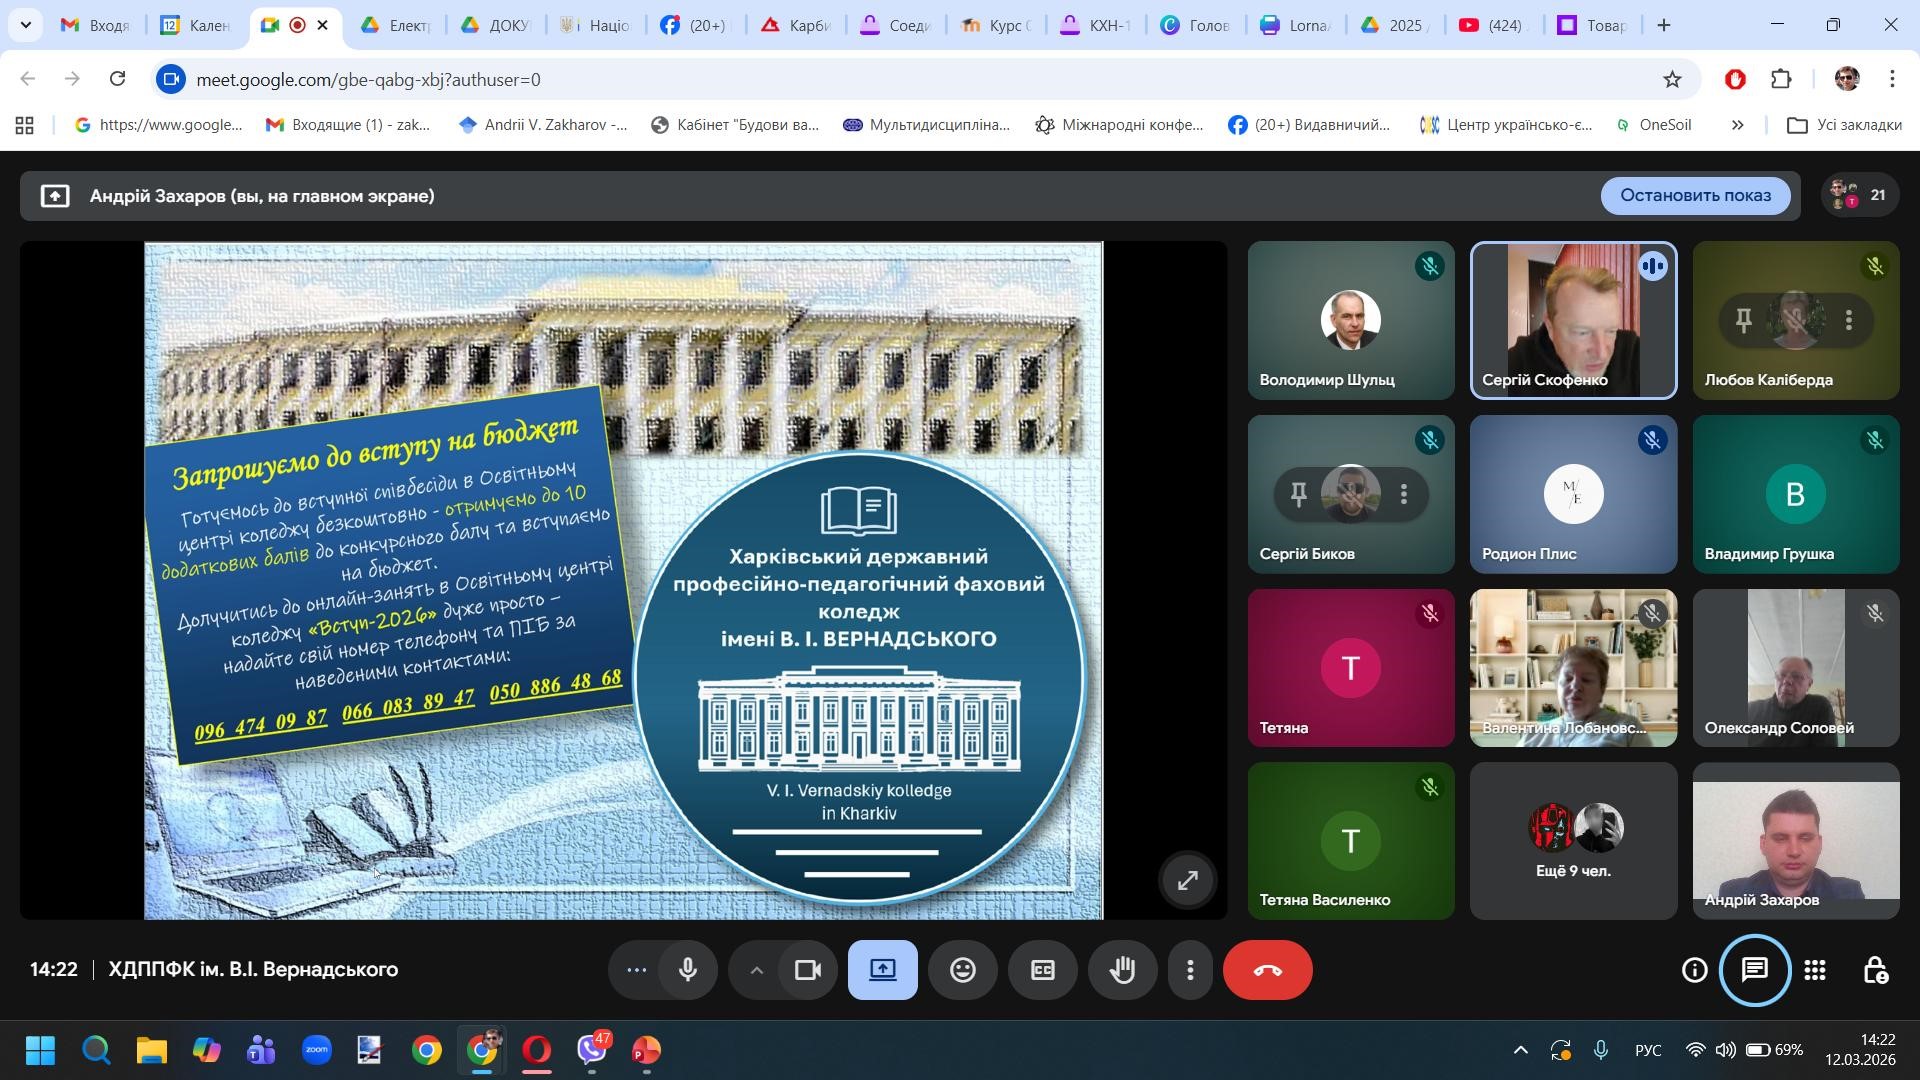Click the Ещё 9 чел. tile

(x=1573, y=842)
